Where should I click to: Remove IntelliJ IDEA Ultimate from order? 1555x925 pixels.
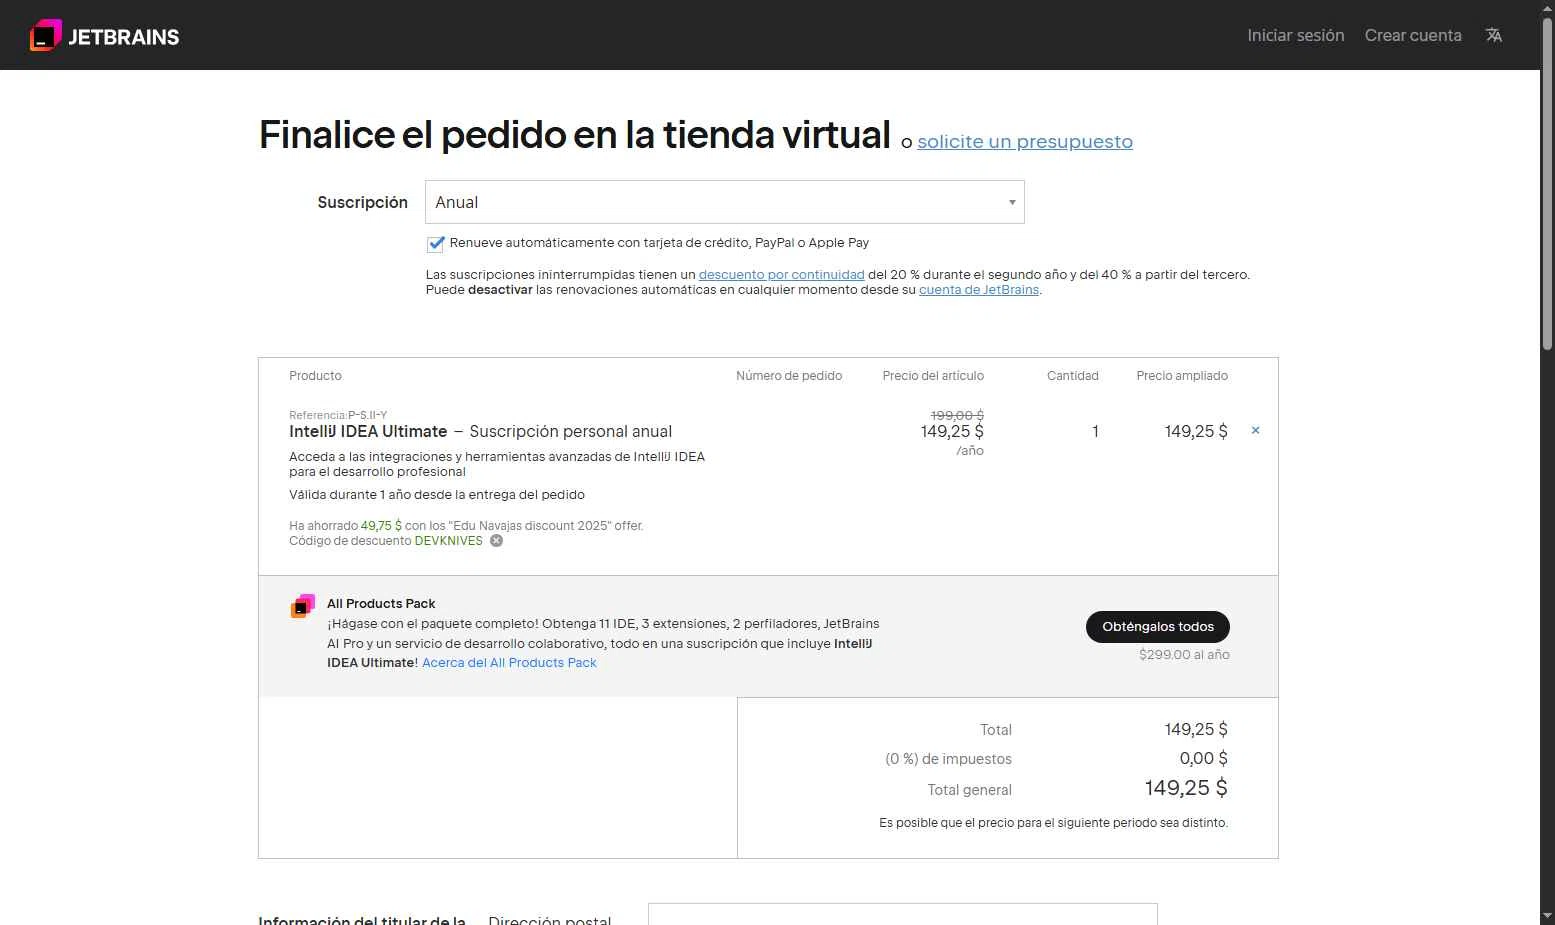tap(1255, 430)
